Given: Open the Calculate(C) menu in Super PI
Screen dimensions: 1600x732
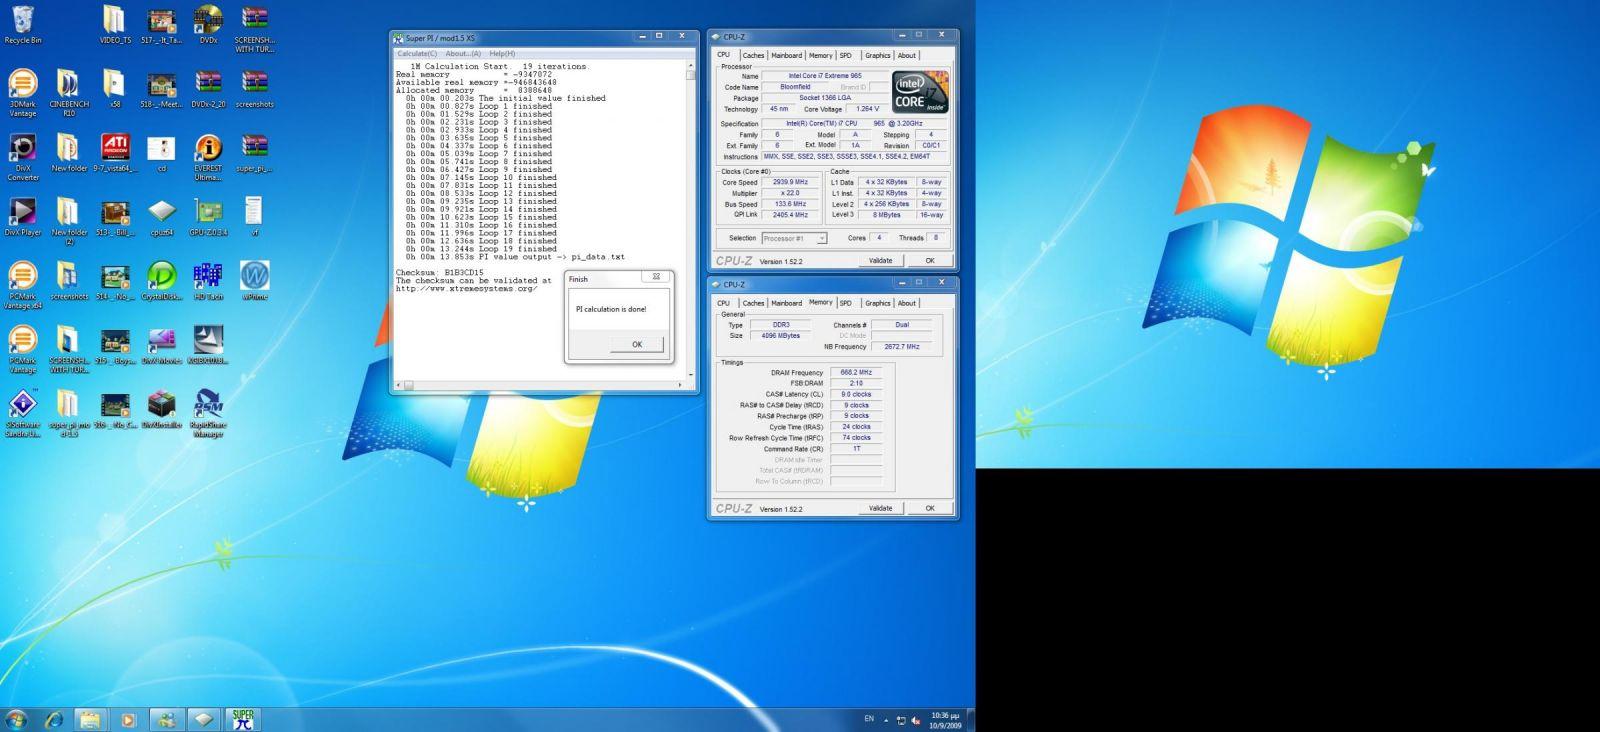Looking at the screenshot, I should 417,54.
